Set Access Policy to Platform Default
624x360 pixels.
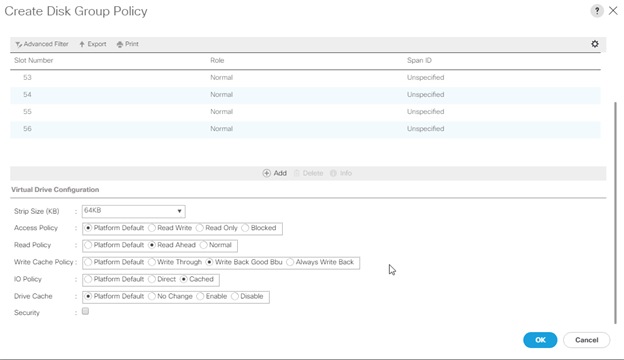click(88, 228)
